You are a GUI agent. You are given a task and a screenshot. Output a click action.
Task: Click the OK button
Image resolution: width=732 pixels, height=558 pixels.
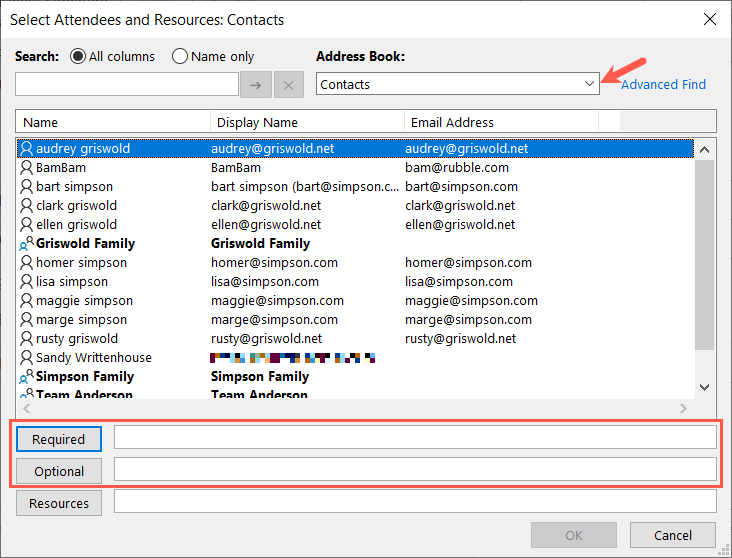point(574,535)
